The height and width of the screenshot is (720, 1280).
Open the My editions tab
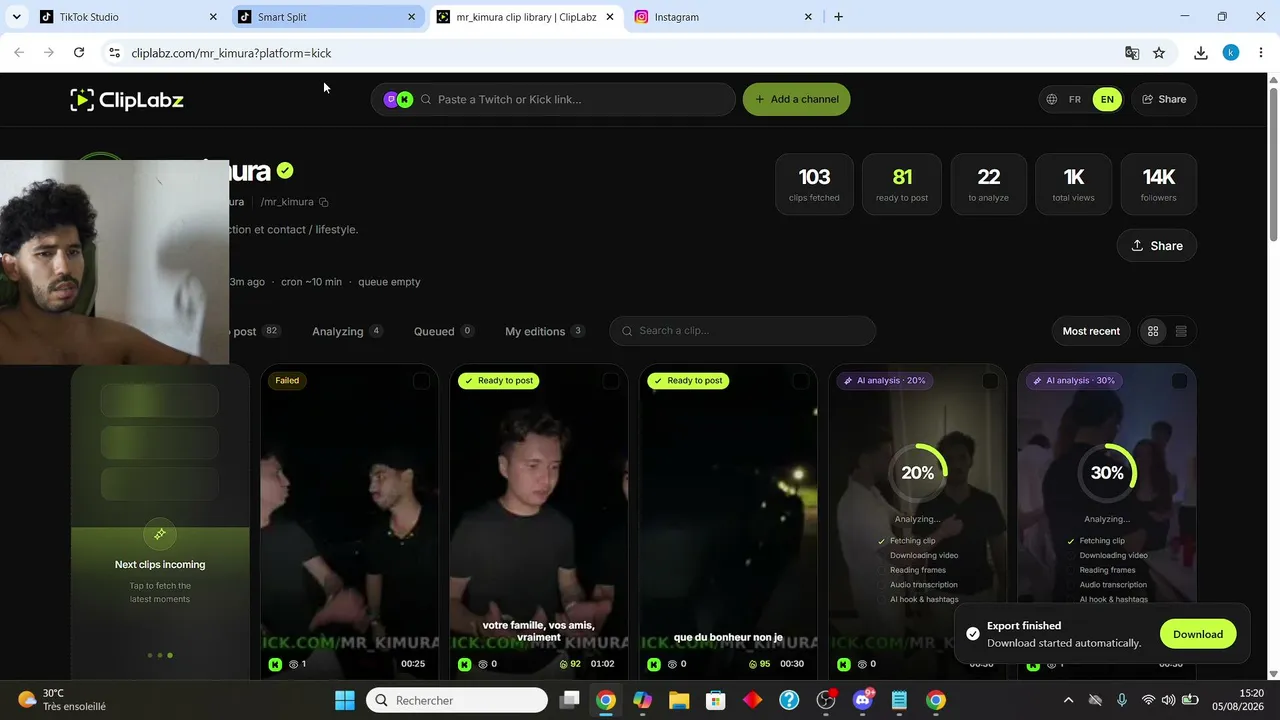545,331
